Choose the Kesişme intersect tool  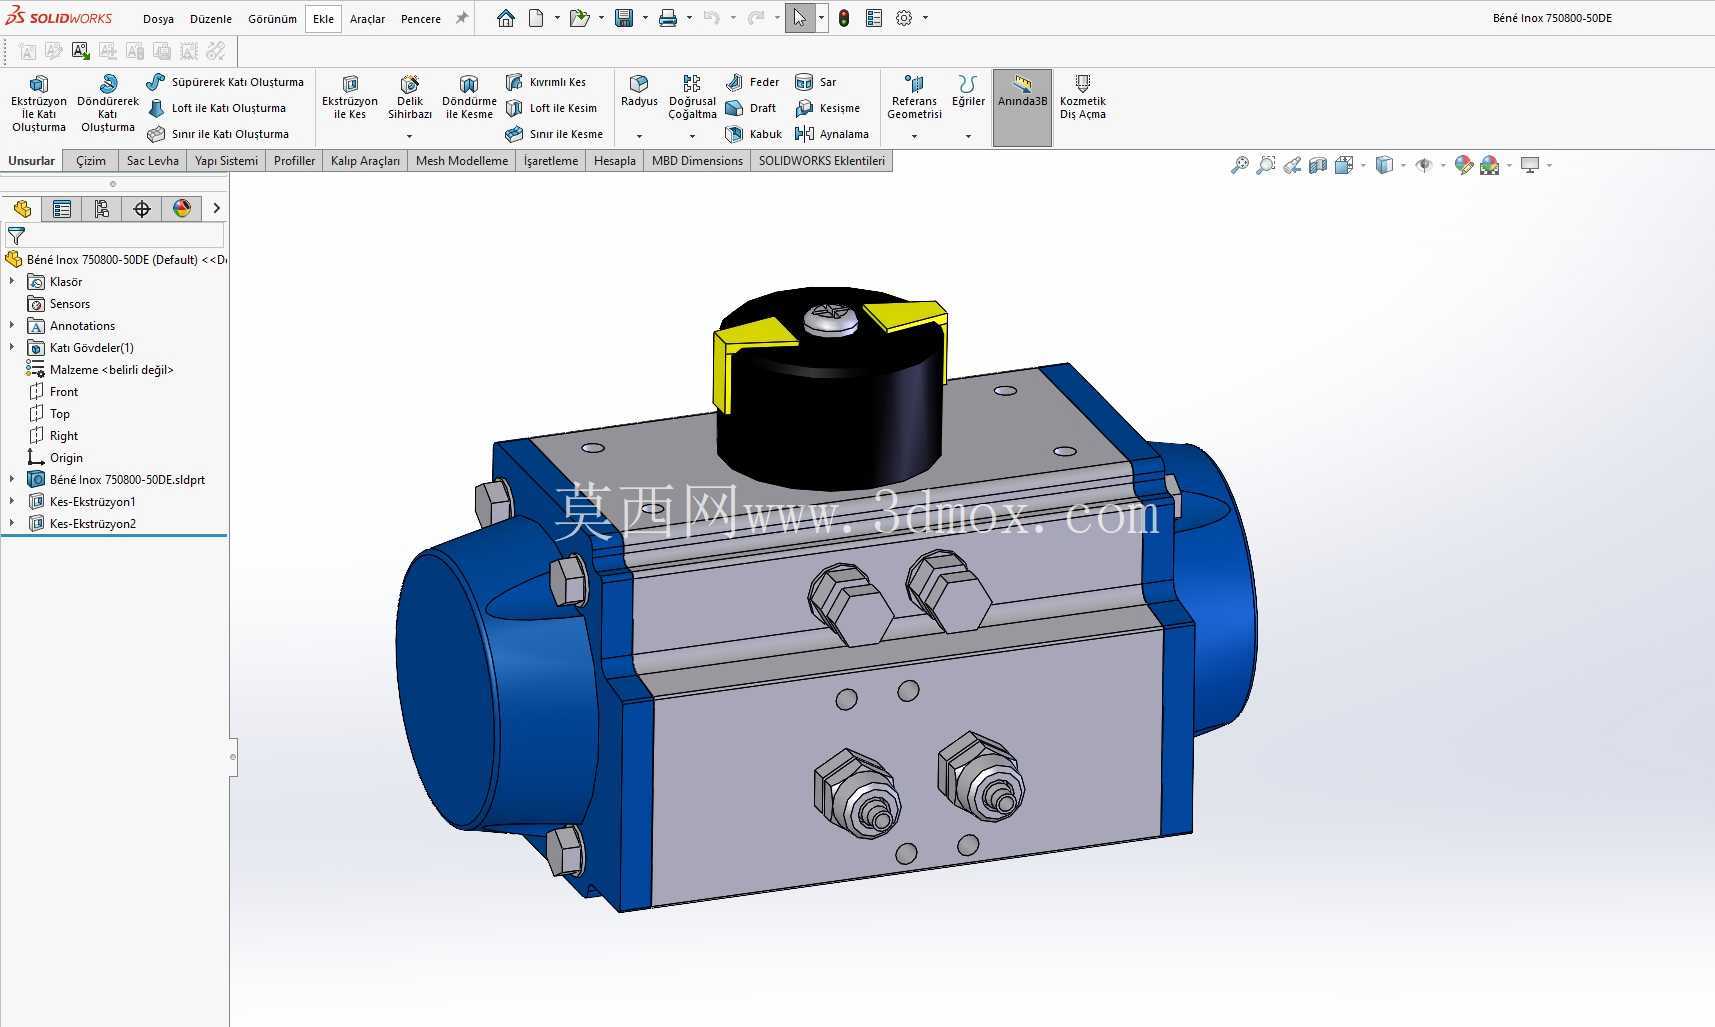[x=828, y=108]
